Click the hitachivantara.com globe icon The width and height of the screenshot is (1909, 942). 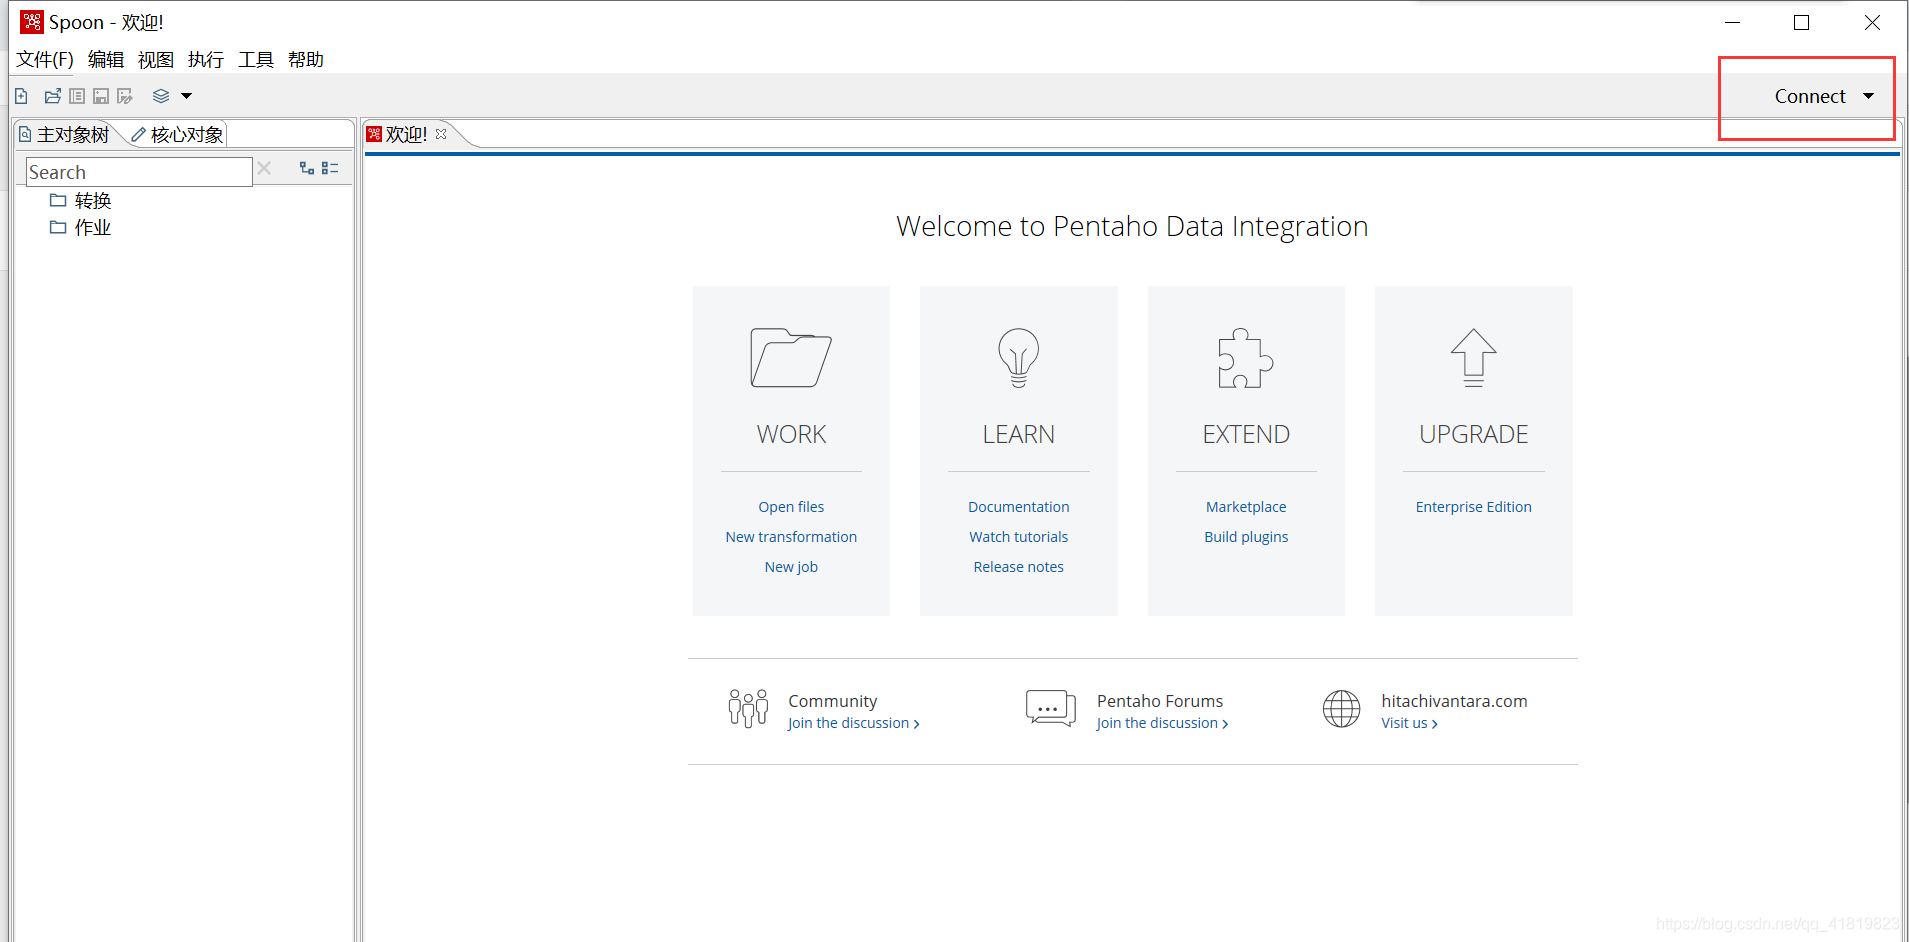1341,709
